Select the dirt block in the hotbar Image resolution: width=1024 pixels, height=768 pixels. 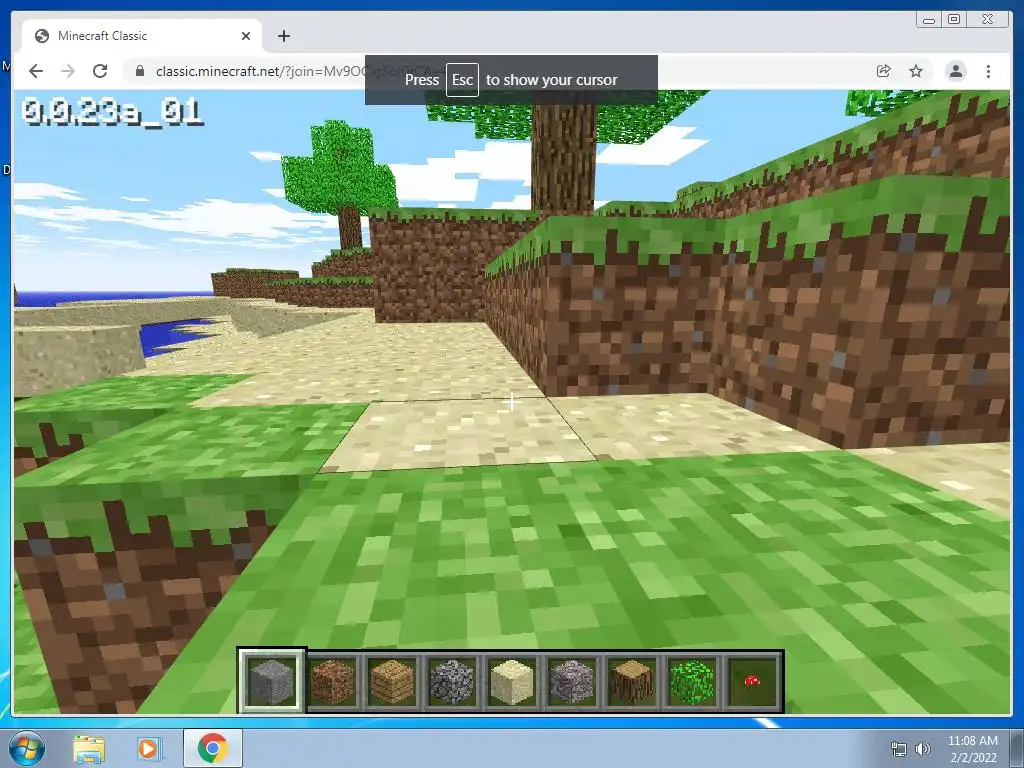[332, 681]
